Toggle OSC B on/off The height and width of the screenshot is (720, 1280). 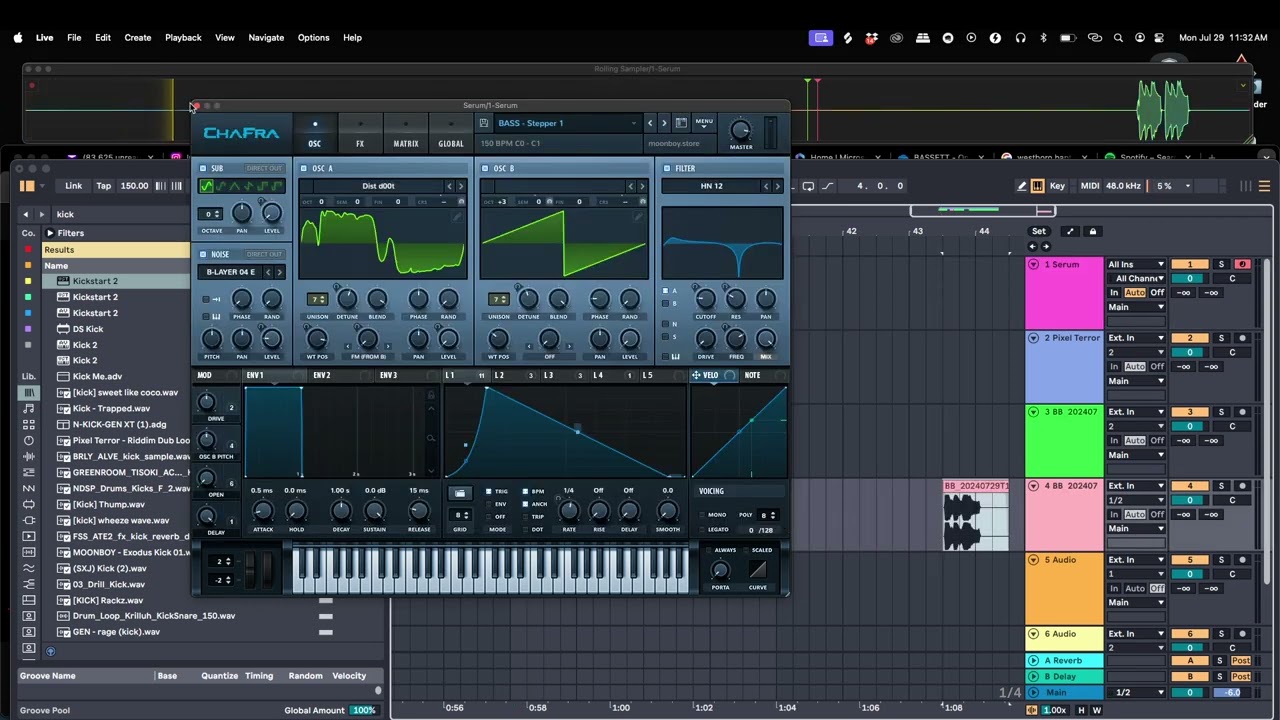pyautogui.click(x=485, y=168)
